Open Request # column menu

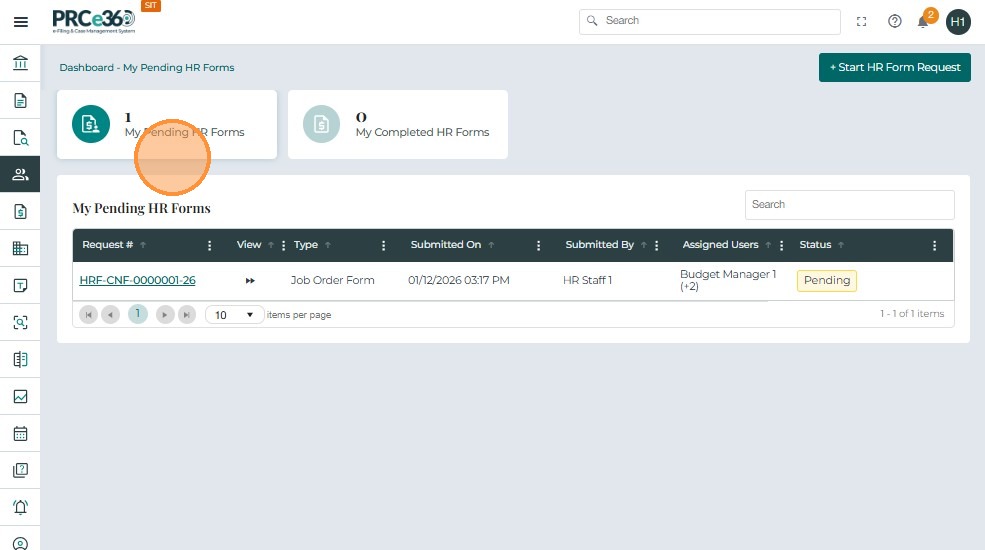click(210, 245)
